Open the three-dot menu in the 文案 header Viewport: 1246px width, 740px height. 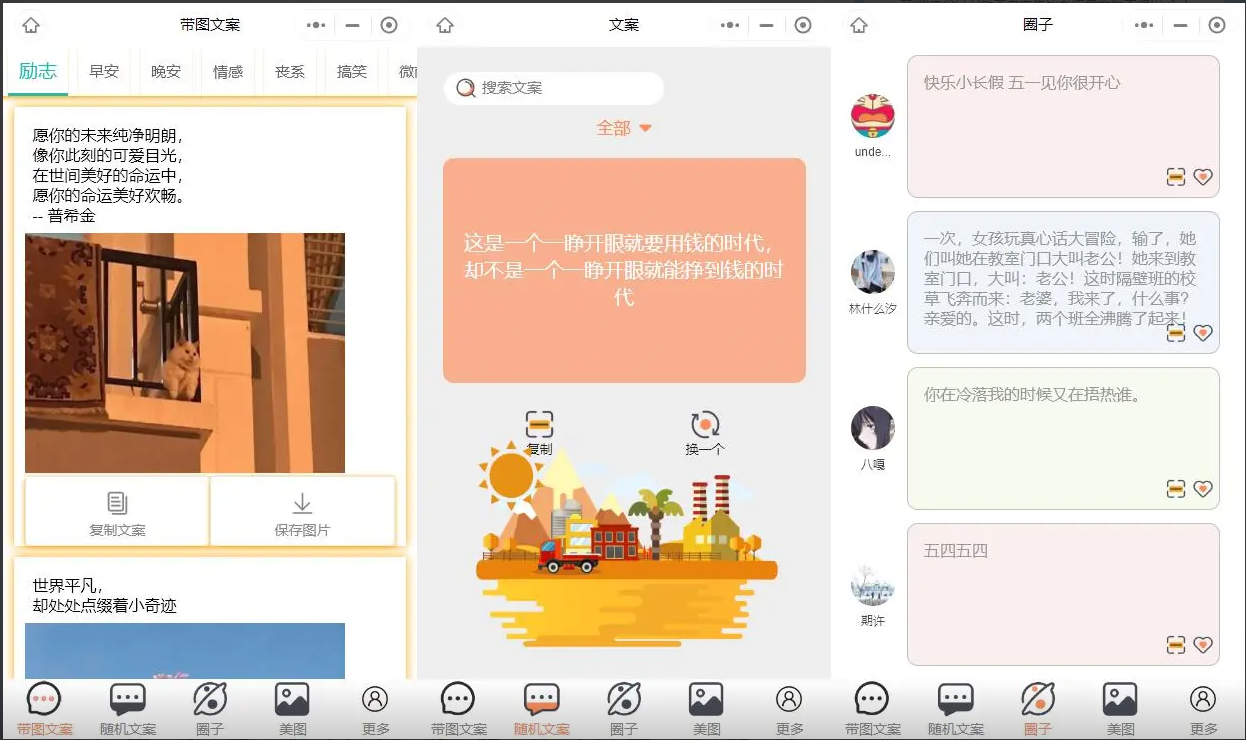point(729,25)
